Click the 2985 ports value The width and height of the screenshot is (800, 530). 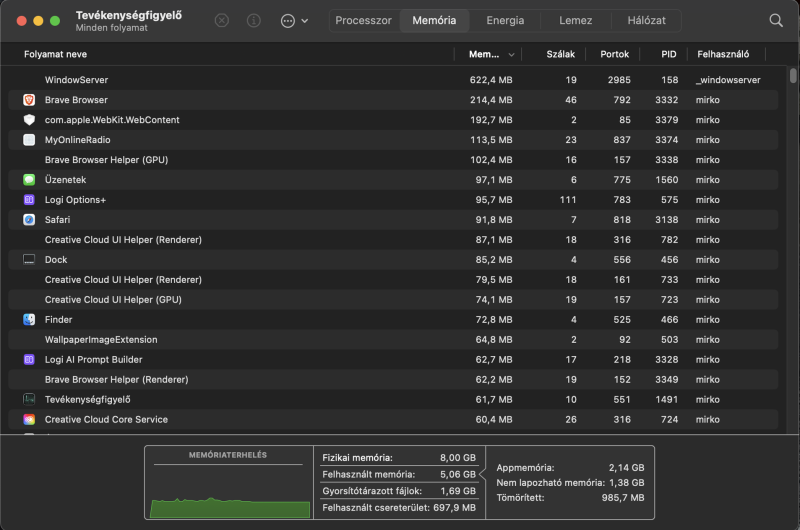point(619,80)
